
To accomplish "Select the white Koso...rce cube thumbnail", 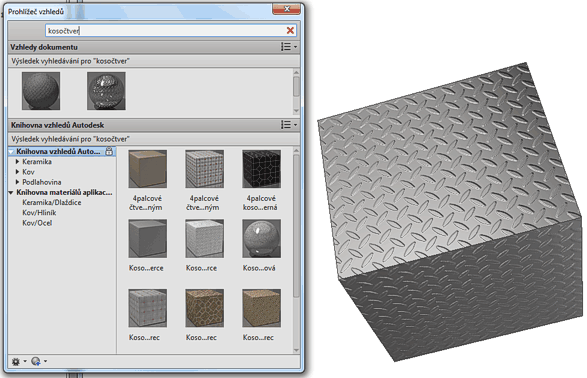I will (x=204, y=238).
